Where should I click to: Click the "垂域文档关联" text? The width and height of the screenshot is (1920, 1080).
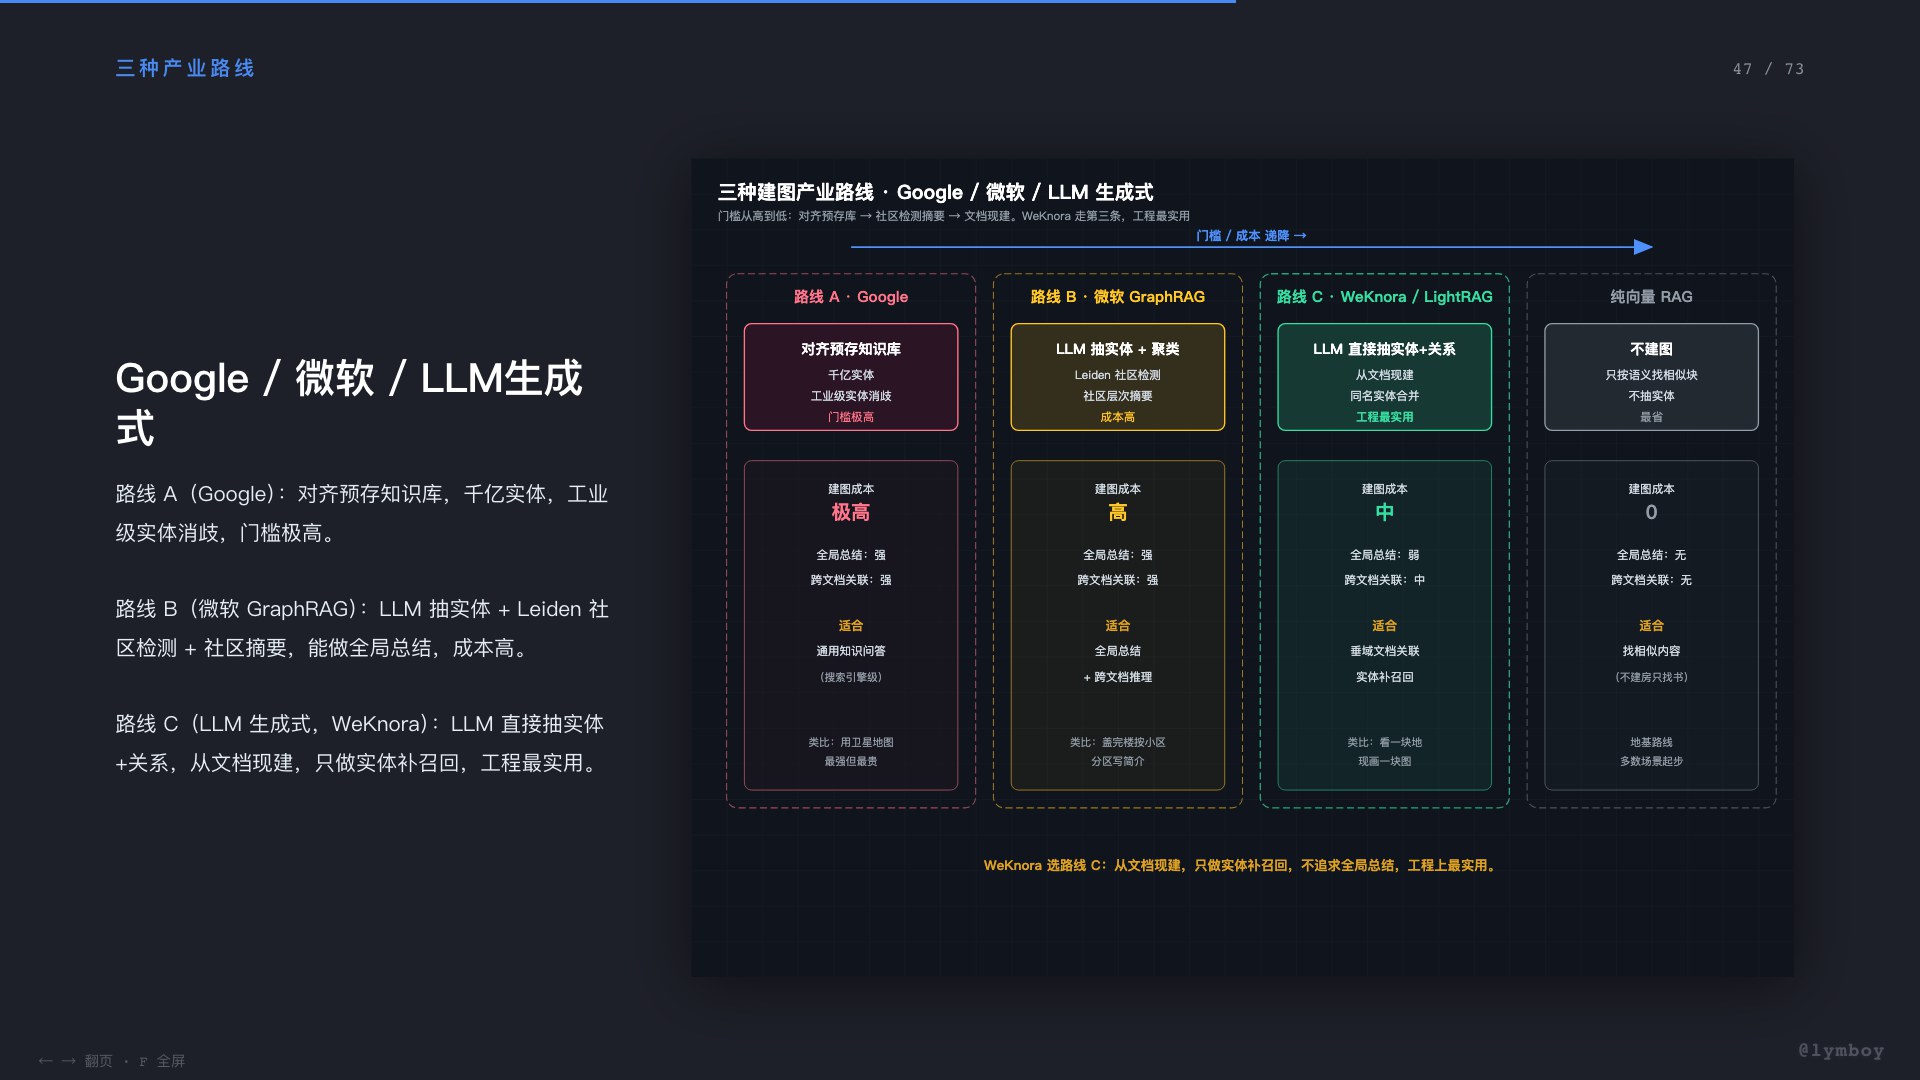(1384, 651)
